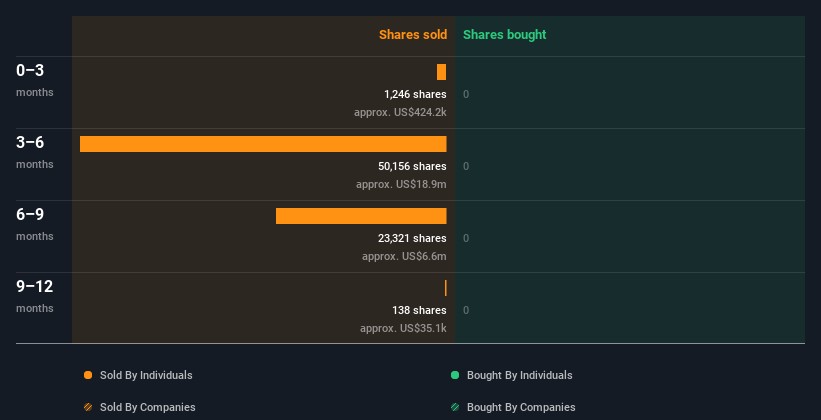Click the 6–9 months orange bar

click(x=361, y=216)
